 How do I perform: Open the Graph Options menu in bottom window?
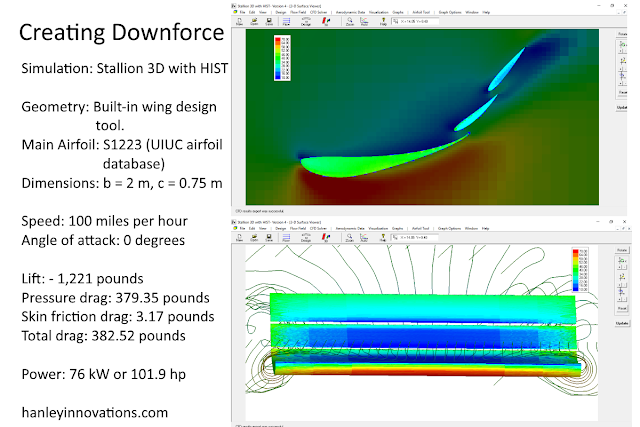449,229
